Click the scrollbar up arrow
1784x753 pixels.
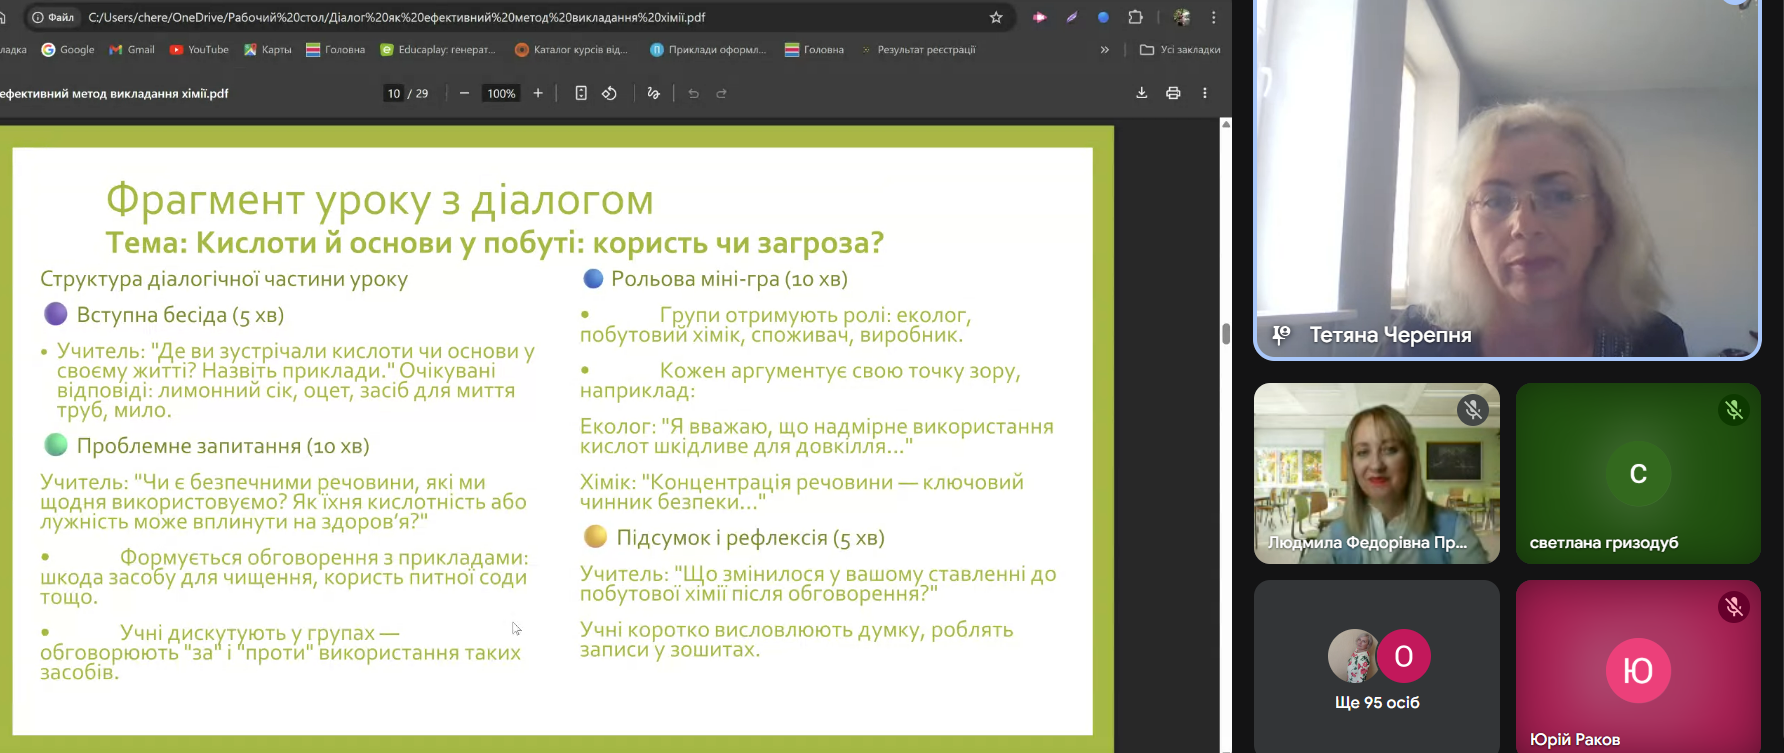1226,124
